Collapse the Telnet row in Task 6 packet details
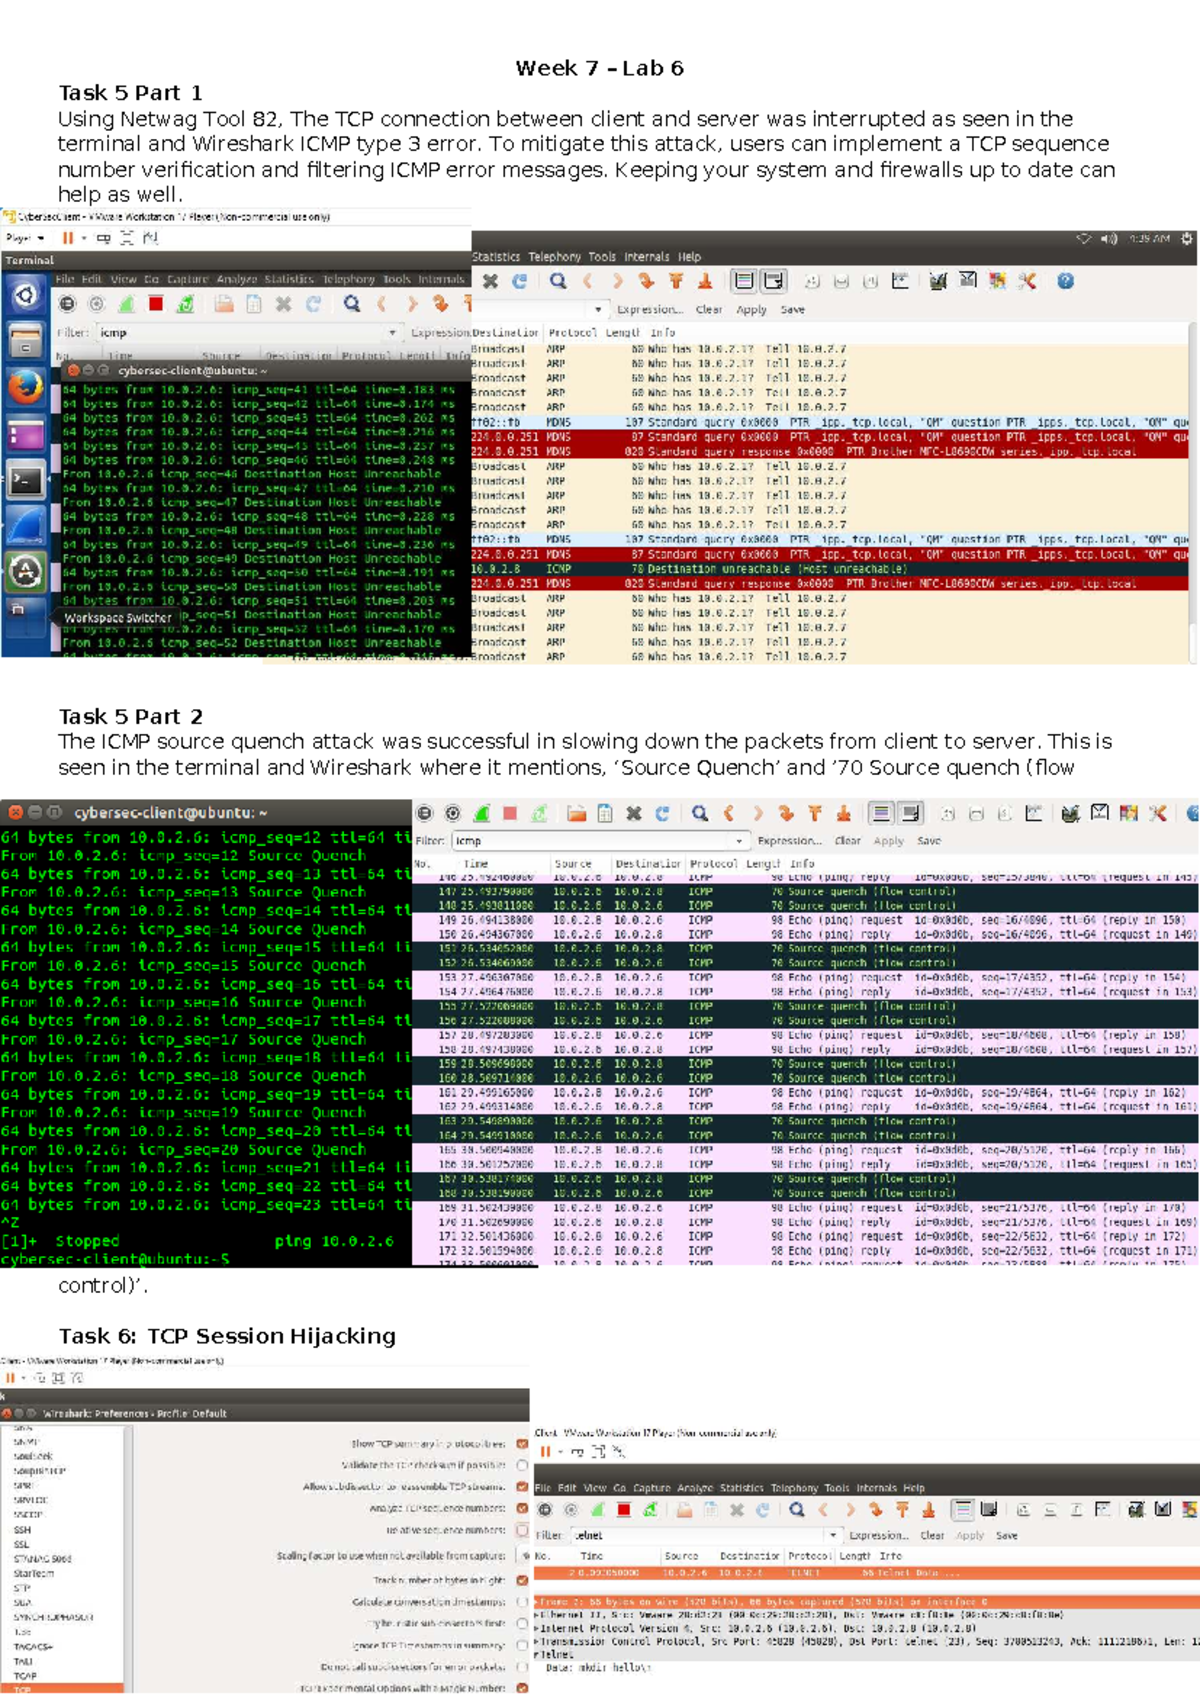The width and height of the screenshot is (1200, 1696). (x=538, y=1654)
